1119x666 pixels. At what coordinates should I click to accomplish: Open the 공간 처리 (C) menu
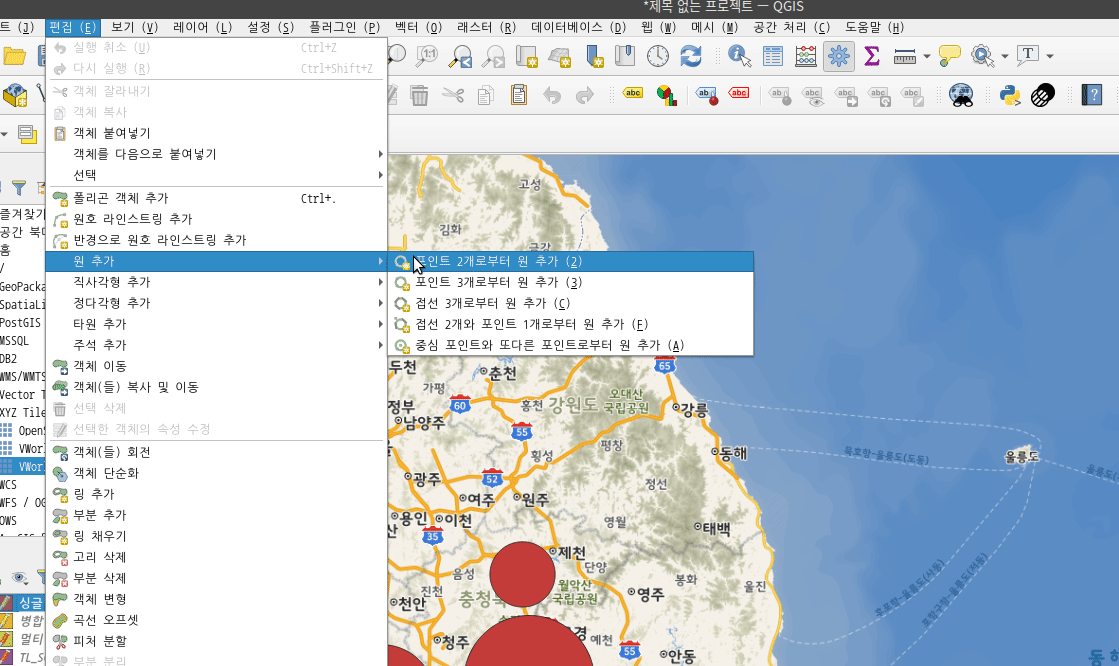(x=791, y=27)
